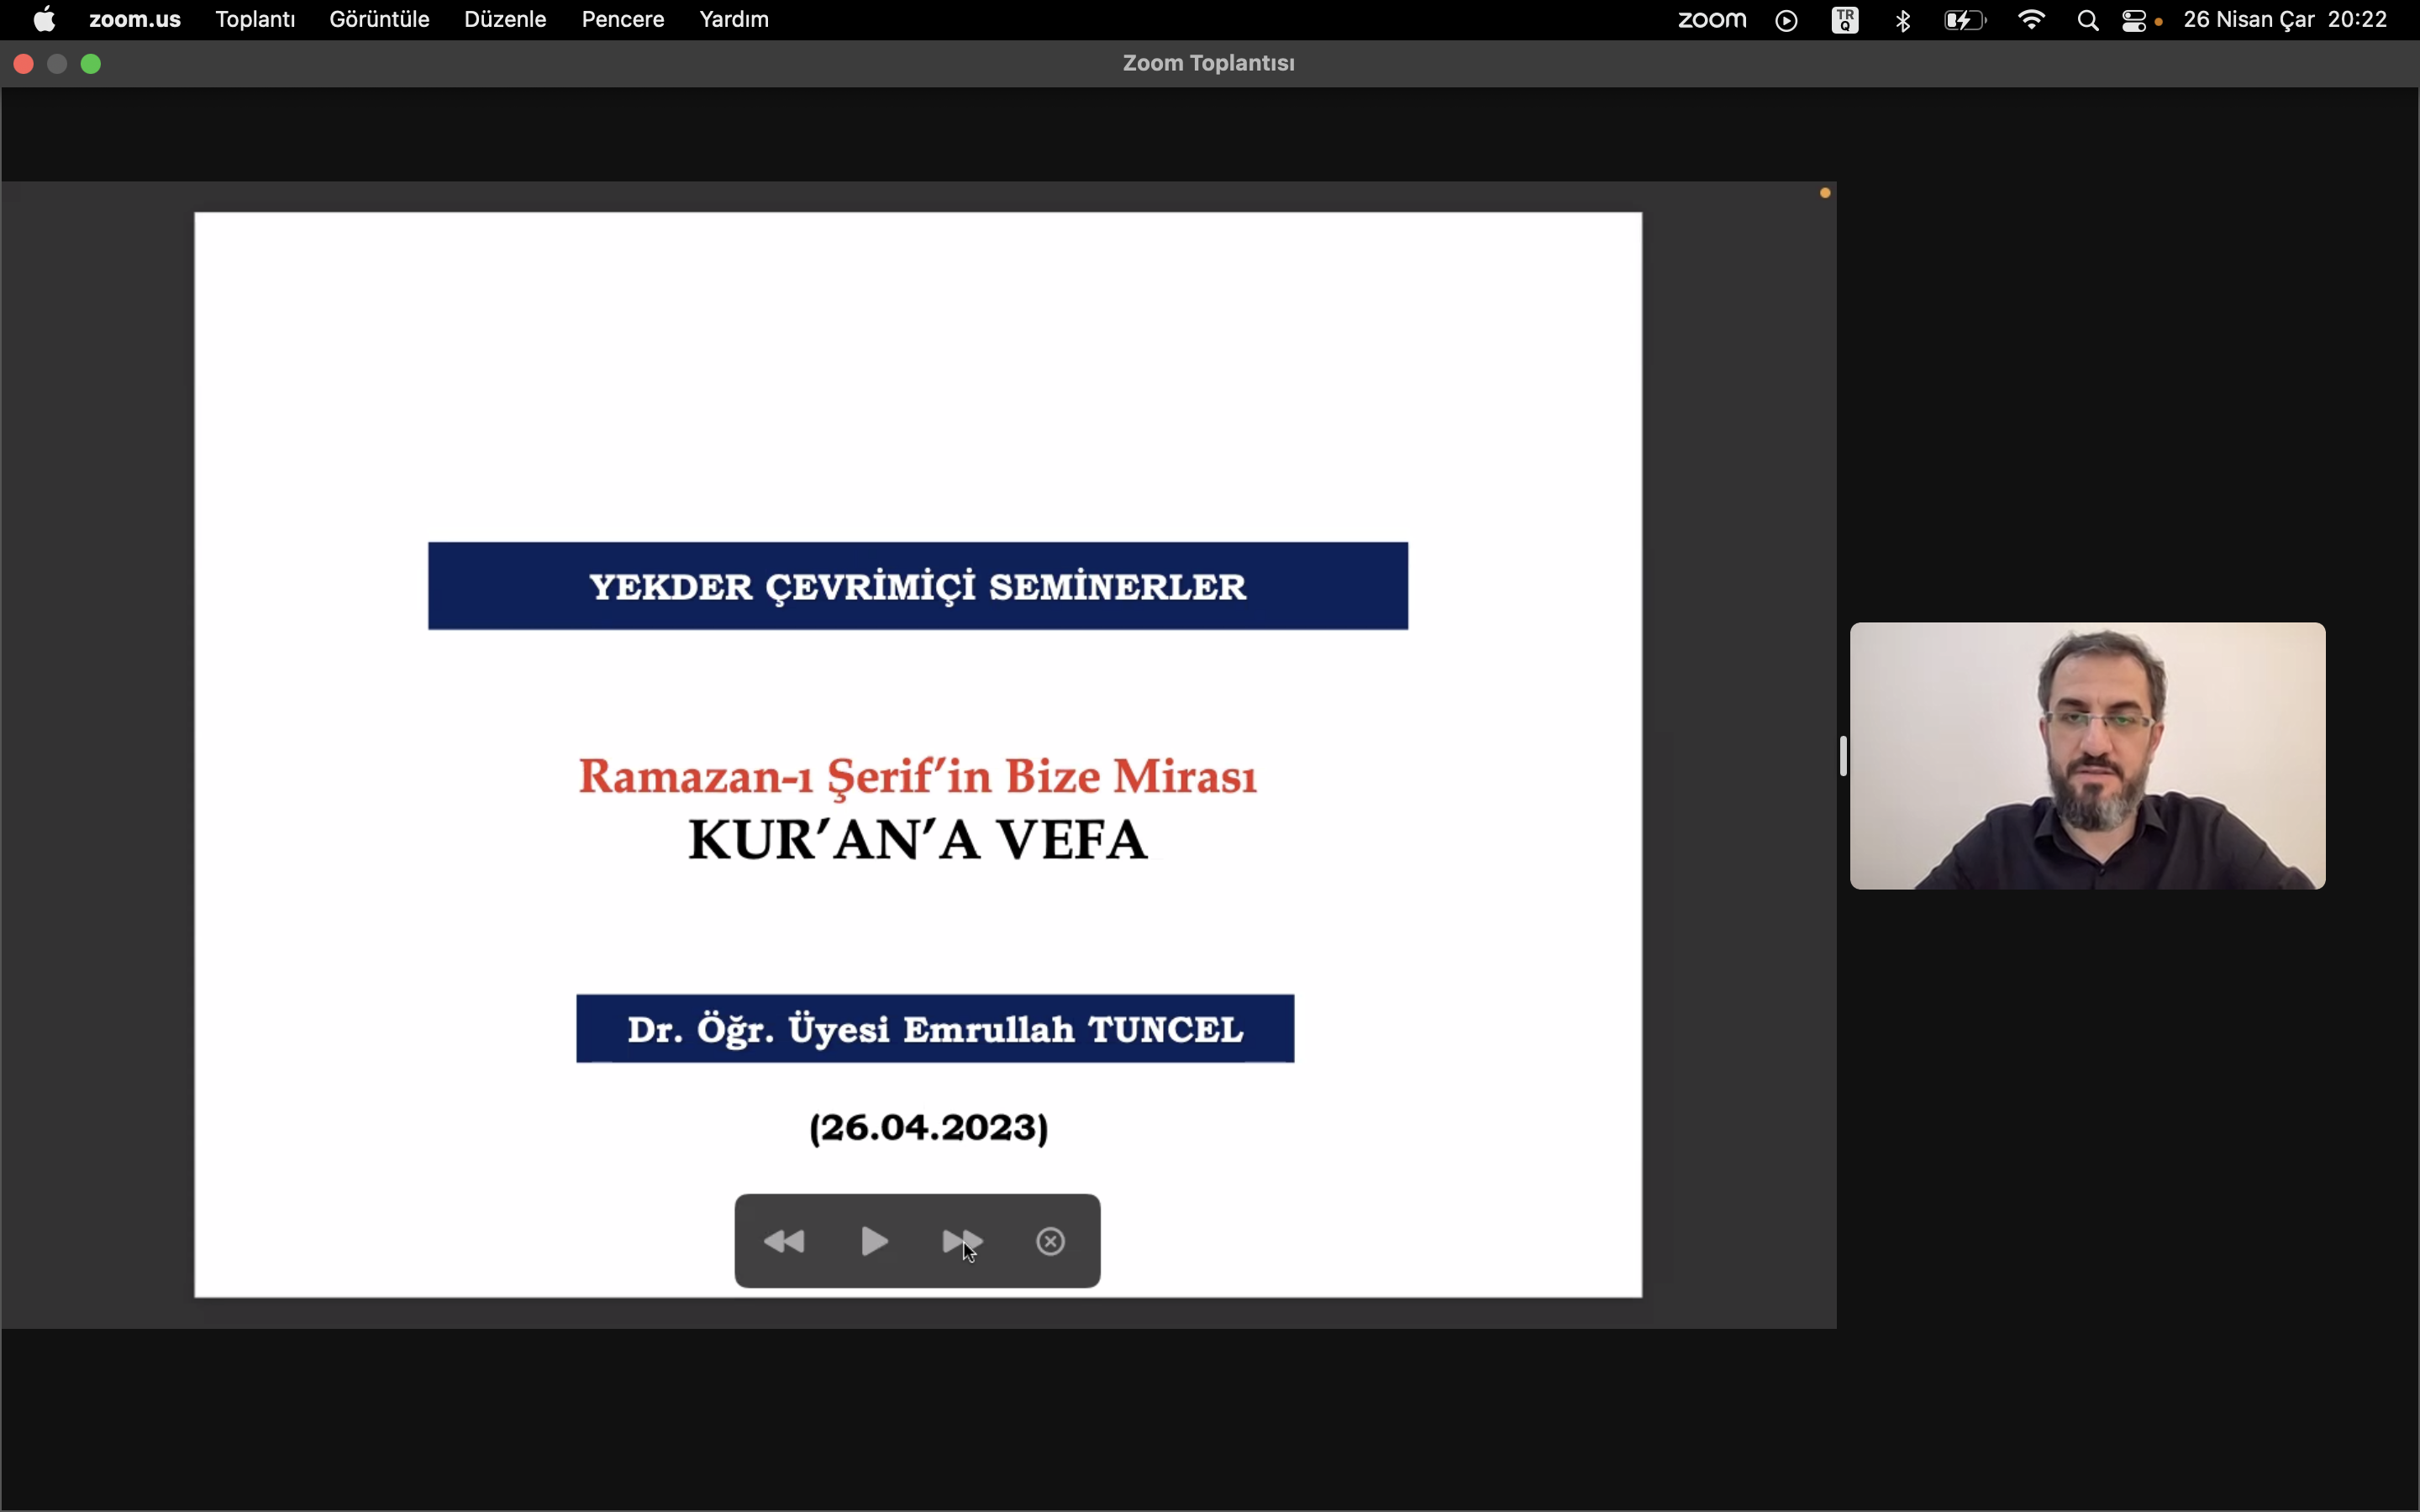This screenshot has height=1512, width=2420.
Task: Open Spotlight search magnifier
Action: (x=2088, y=21)
